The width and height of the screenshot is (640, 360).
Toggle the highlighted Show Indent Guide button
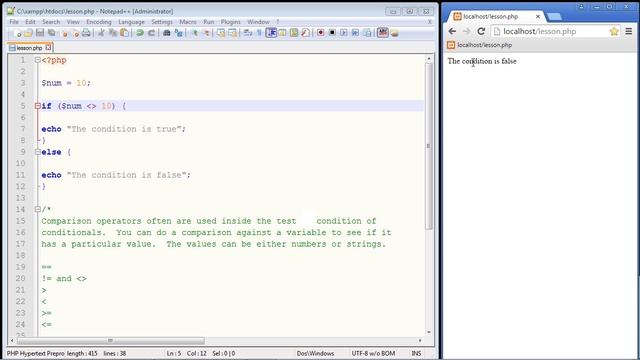(271, 33)
